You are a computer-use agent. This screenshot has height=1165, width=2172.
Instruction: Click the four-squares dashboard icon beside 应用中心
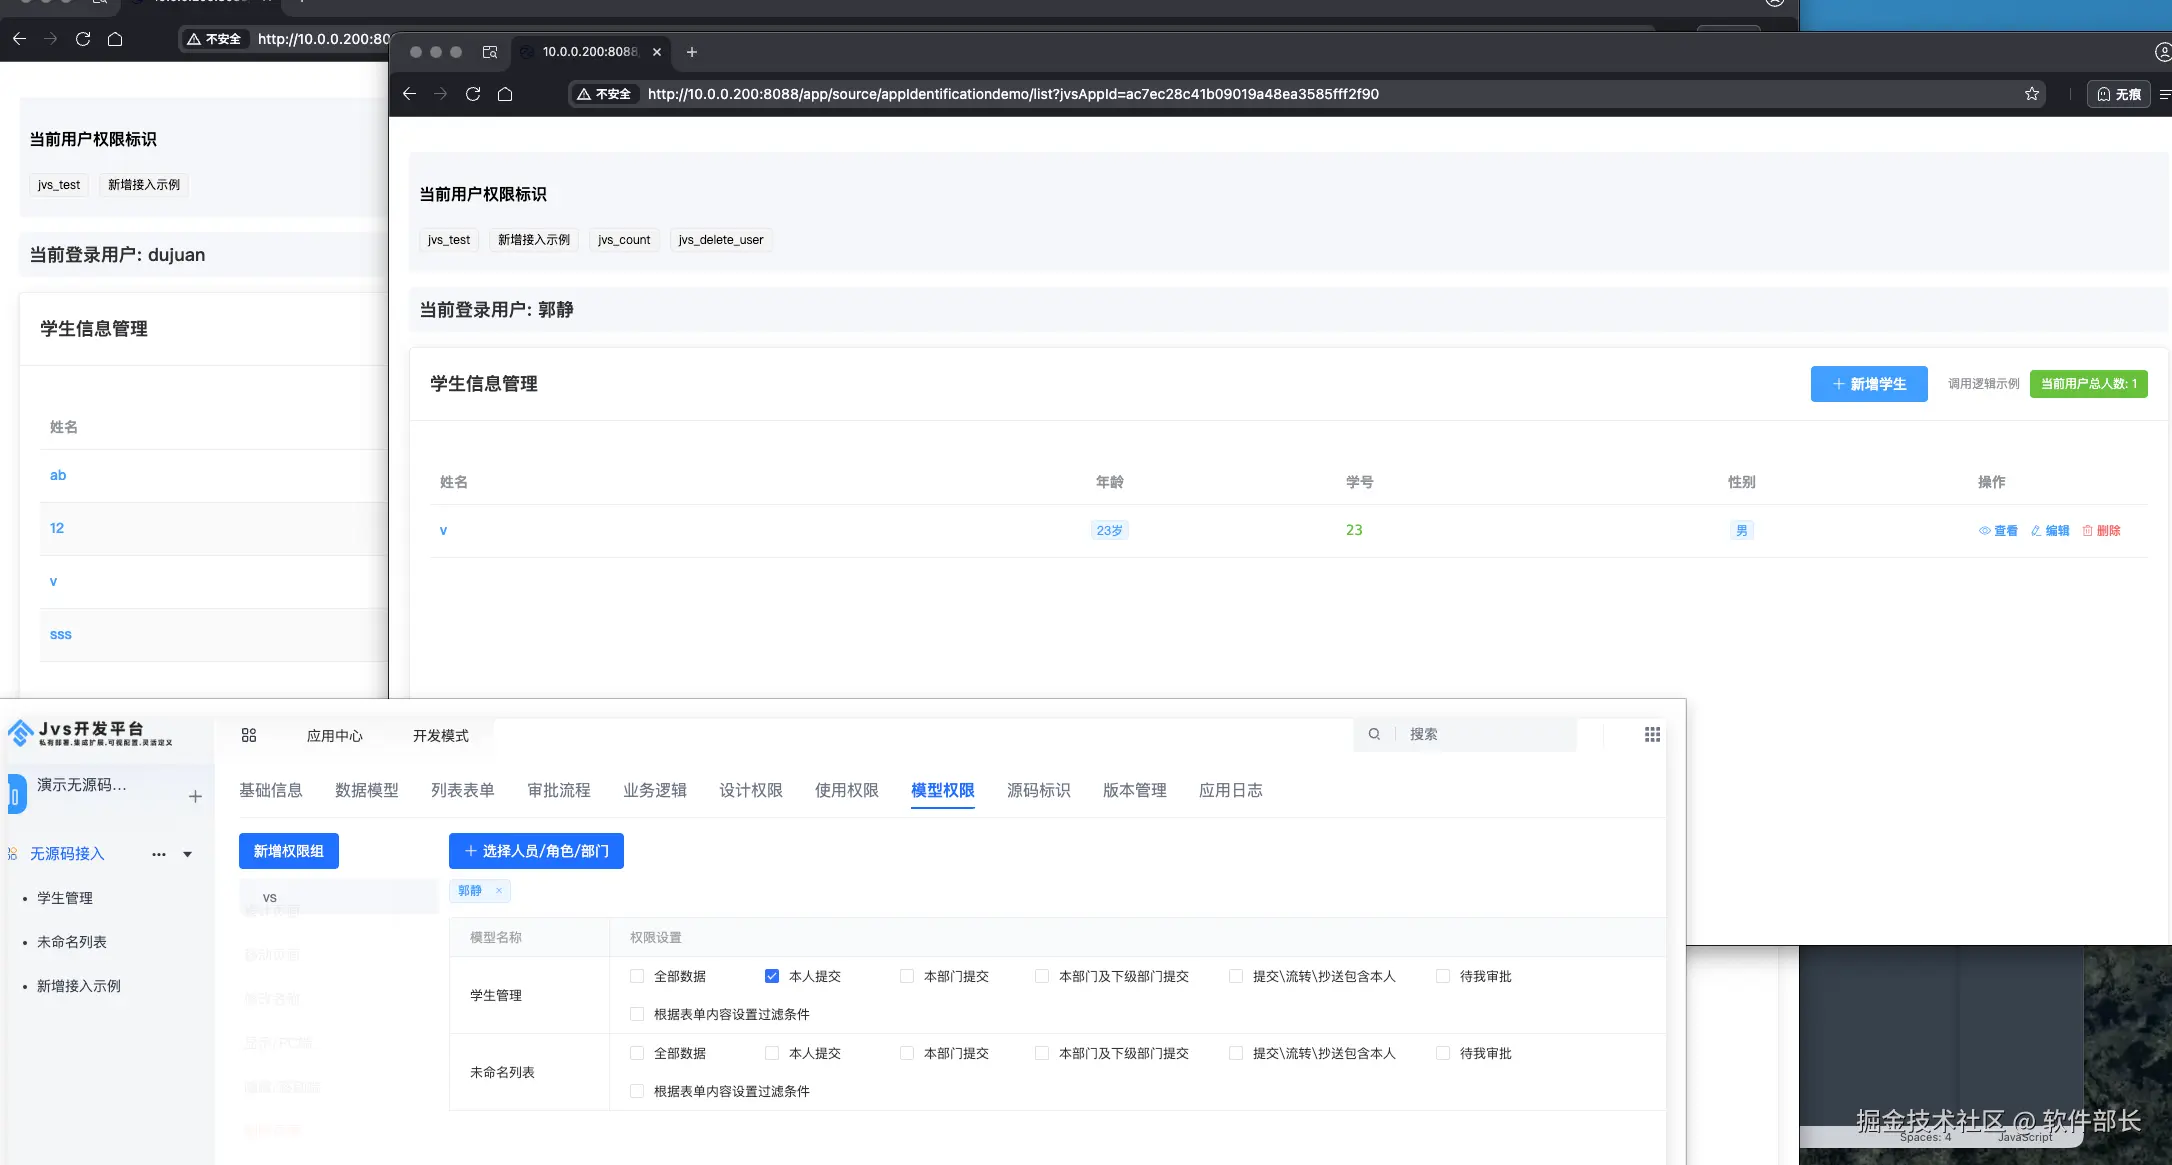[249, 735]
